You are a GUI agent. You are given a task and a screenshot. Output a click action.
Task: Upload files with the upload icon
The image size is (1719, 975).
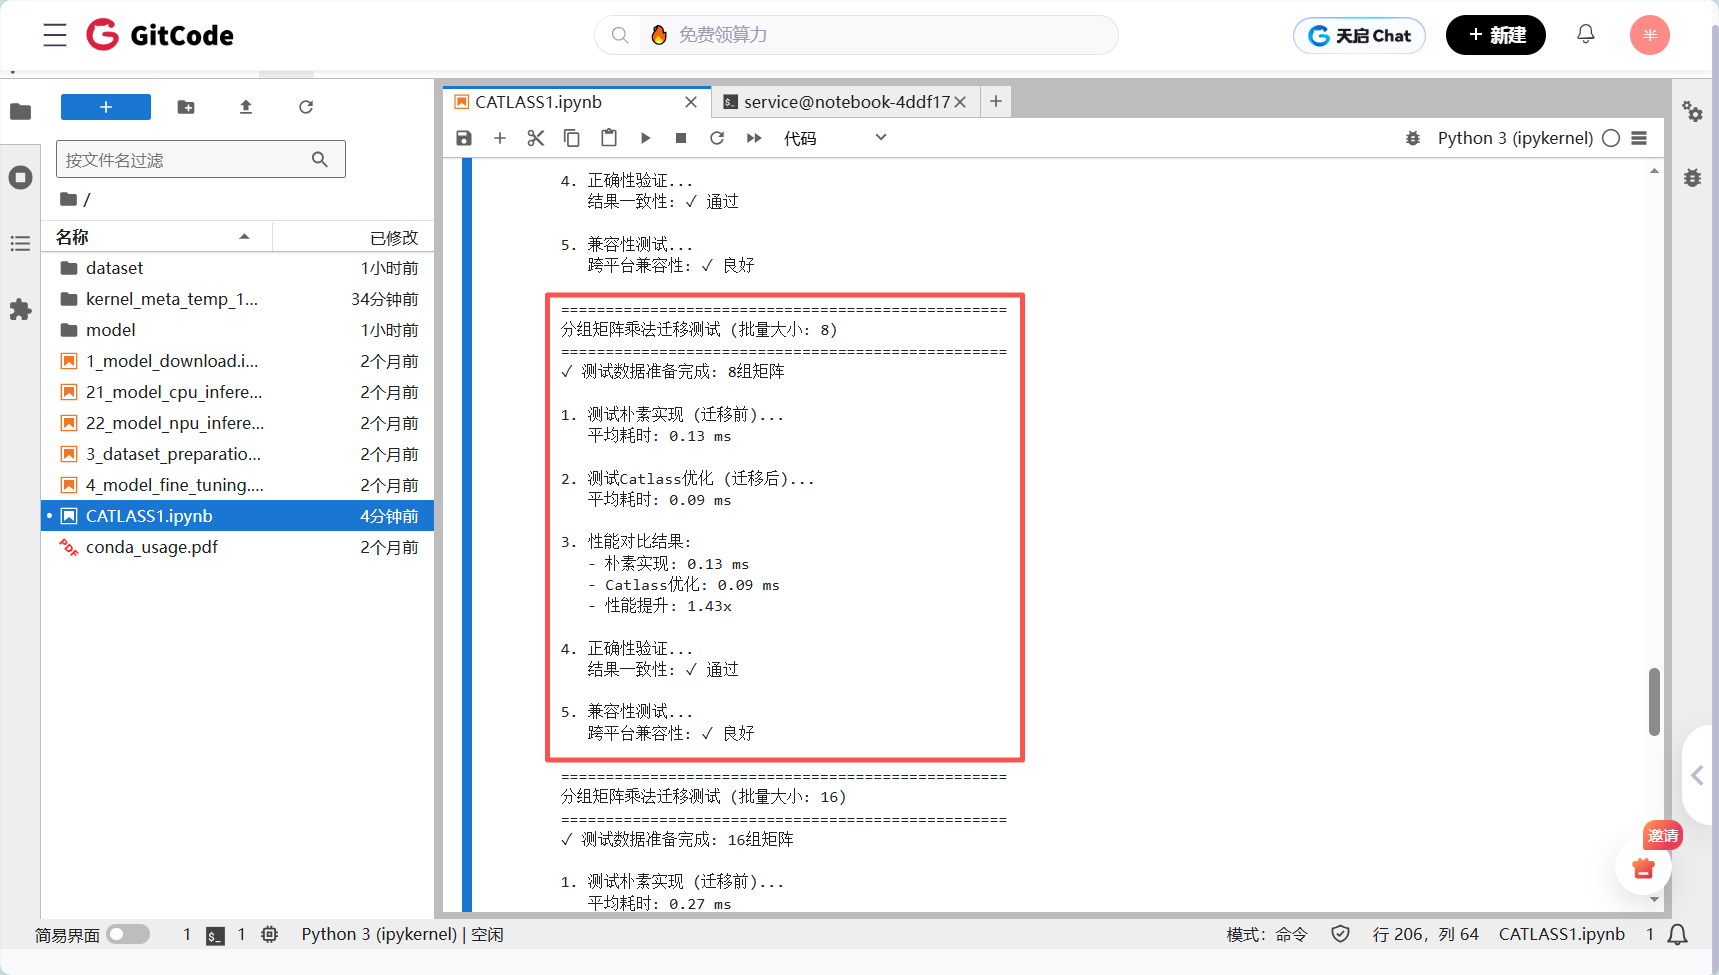[246, 107]
